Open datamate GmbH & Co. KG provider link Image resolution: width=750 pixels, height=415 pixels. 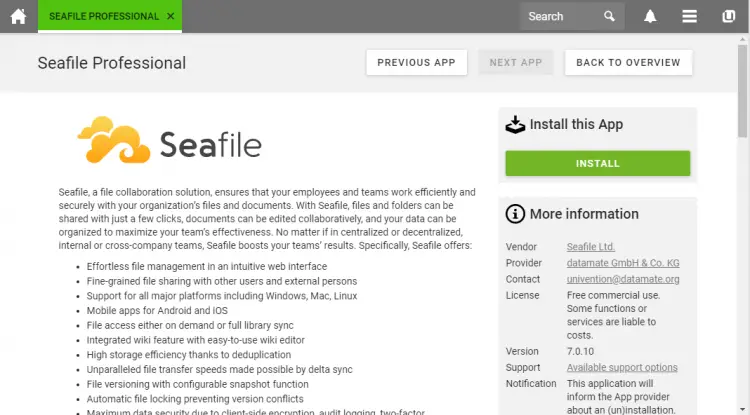tap(623, 263)
